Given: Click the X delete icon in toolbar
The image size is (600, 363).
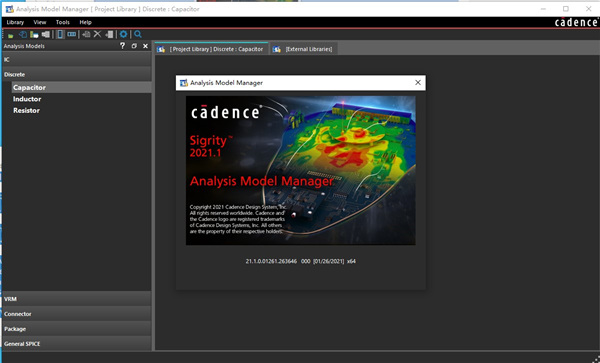Looking at the screenshot, I should pos(98,34).
